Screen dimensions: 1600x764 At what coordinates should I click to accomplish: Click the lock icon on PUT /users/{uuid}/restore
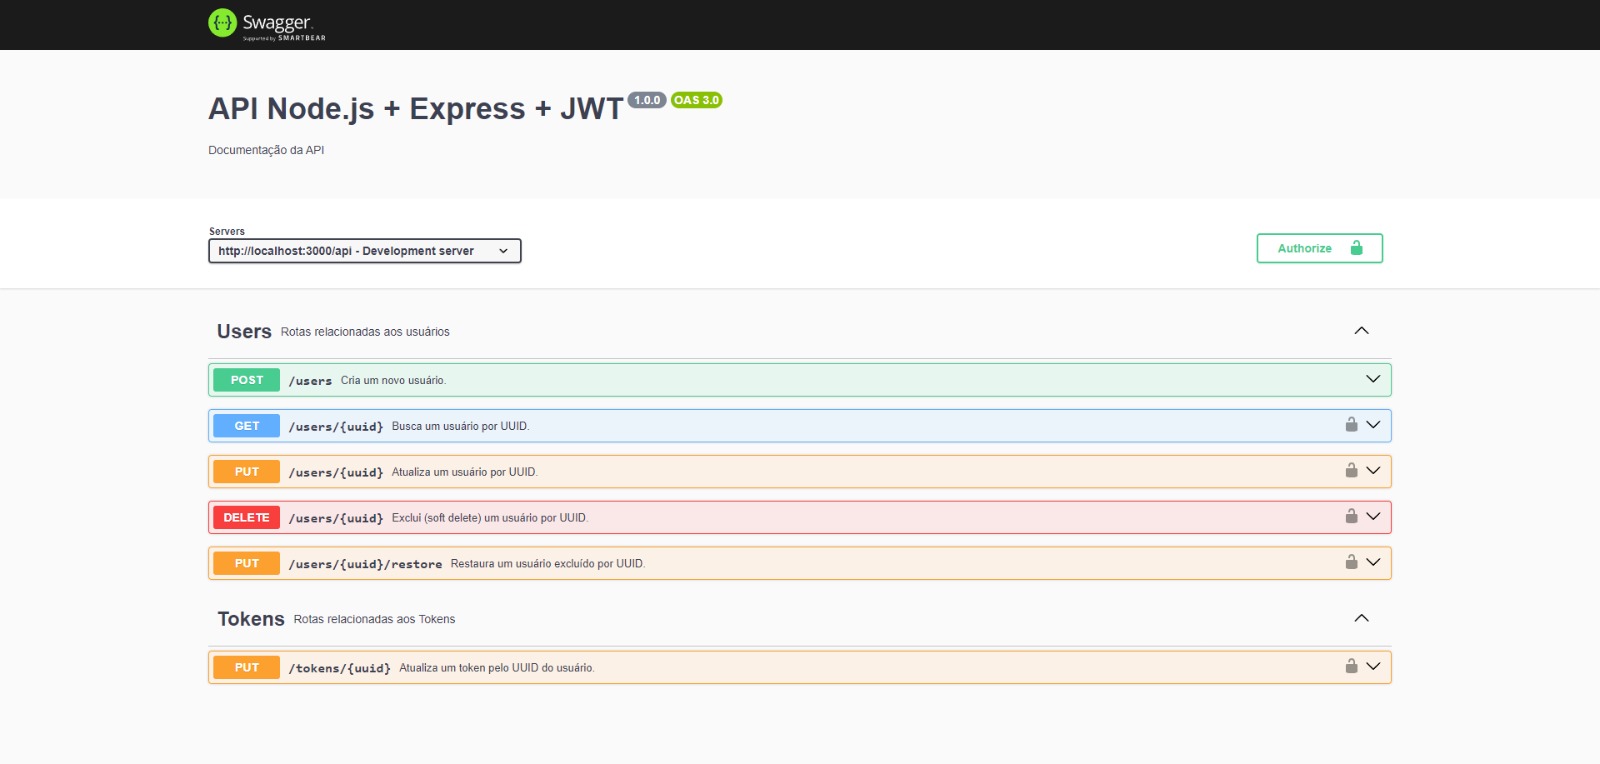tap(1351, 562)
